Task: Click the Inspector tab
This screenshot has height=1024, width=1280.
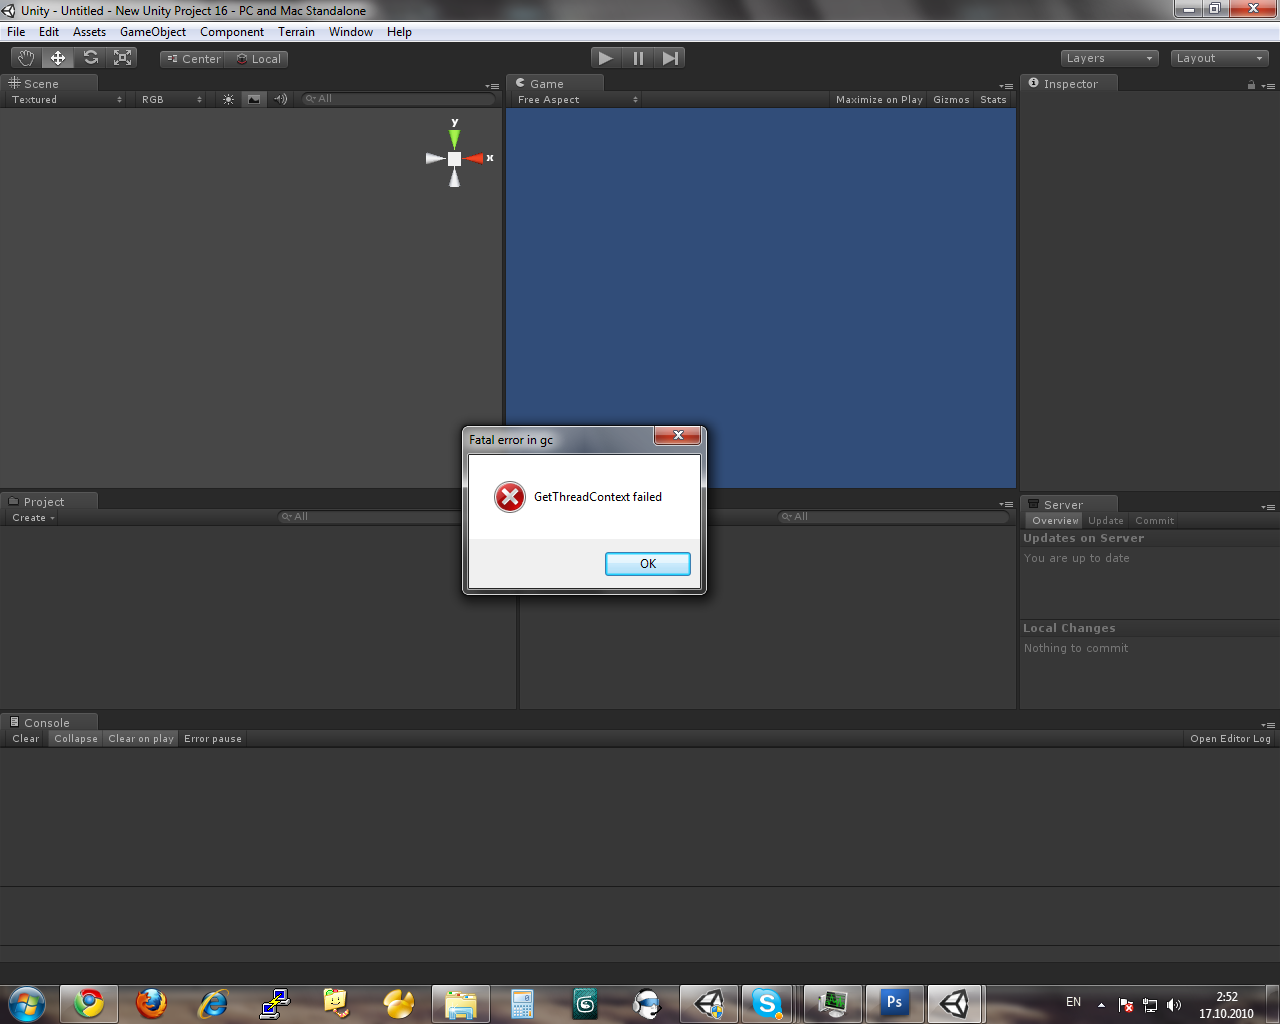Action: (x=1069, y=84)
